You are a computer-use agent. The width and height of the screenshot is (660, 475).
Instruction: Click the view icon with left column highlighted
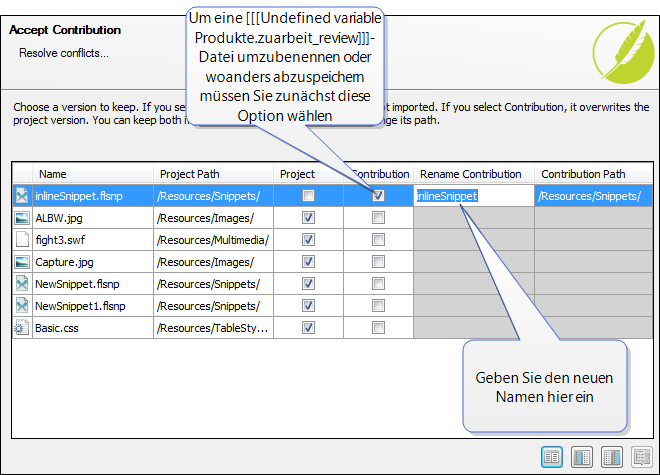[582, 456]
